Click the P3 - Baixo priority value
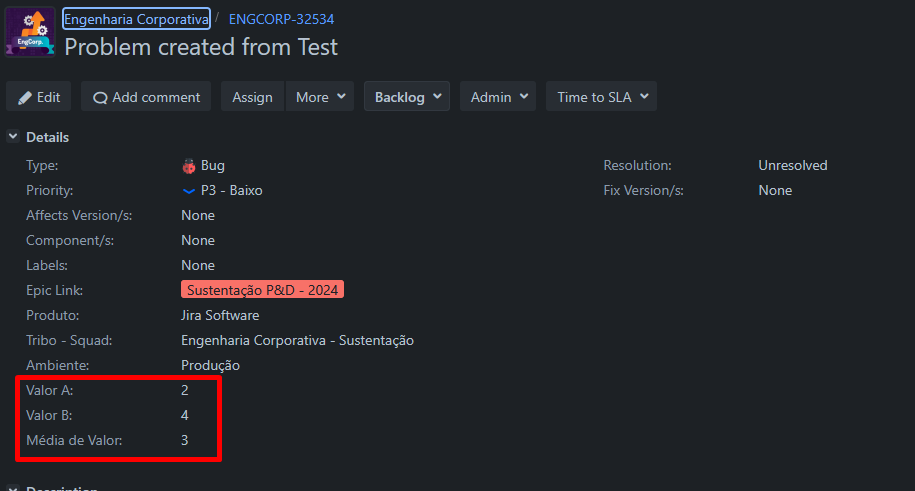 [232, 190]
